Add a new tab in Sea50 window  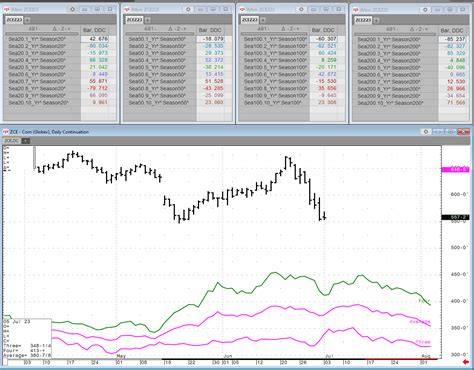click(147, 20)
